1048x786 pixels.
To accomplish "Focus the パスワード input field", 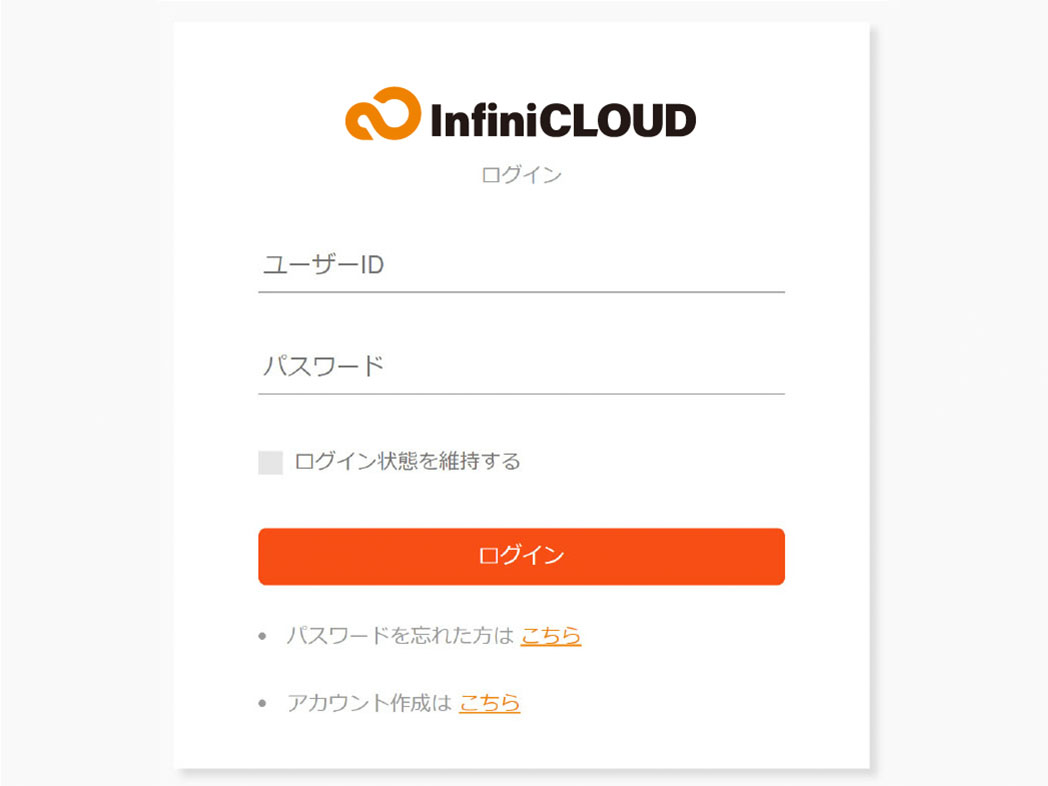I will (521, 367).
